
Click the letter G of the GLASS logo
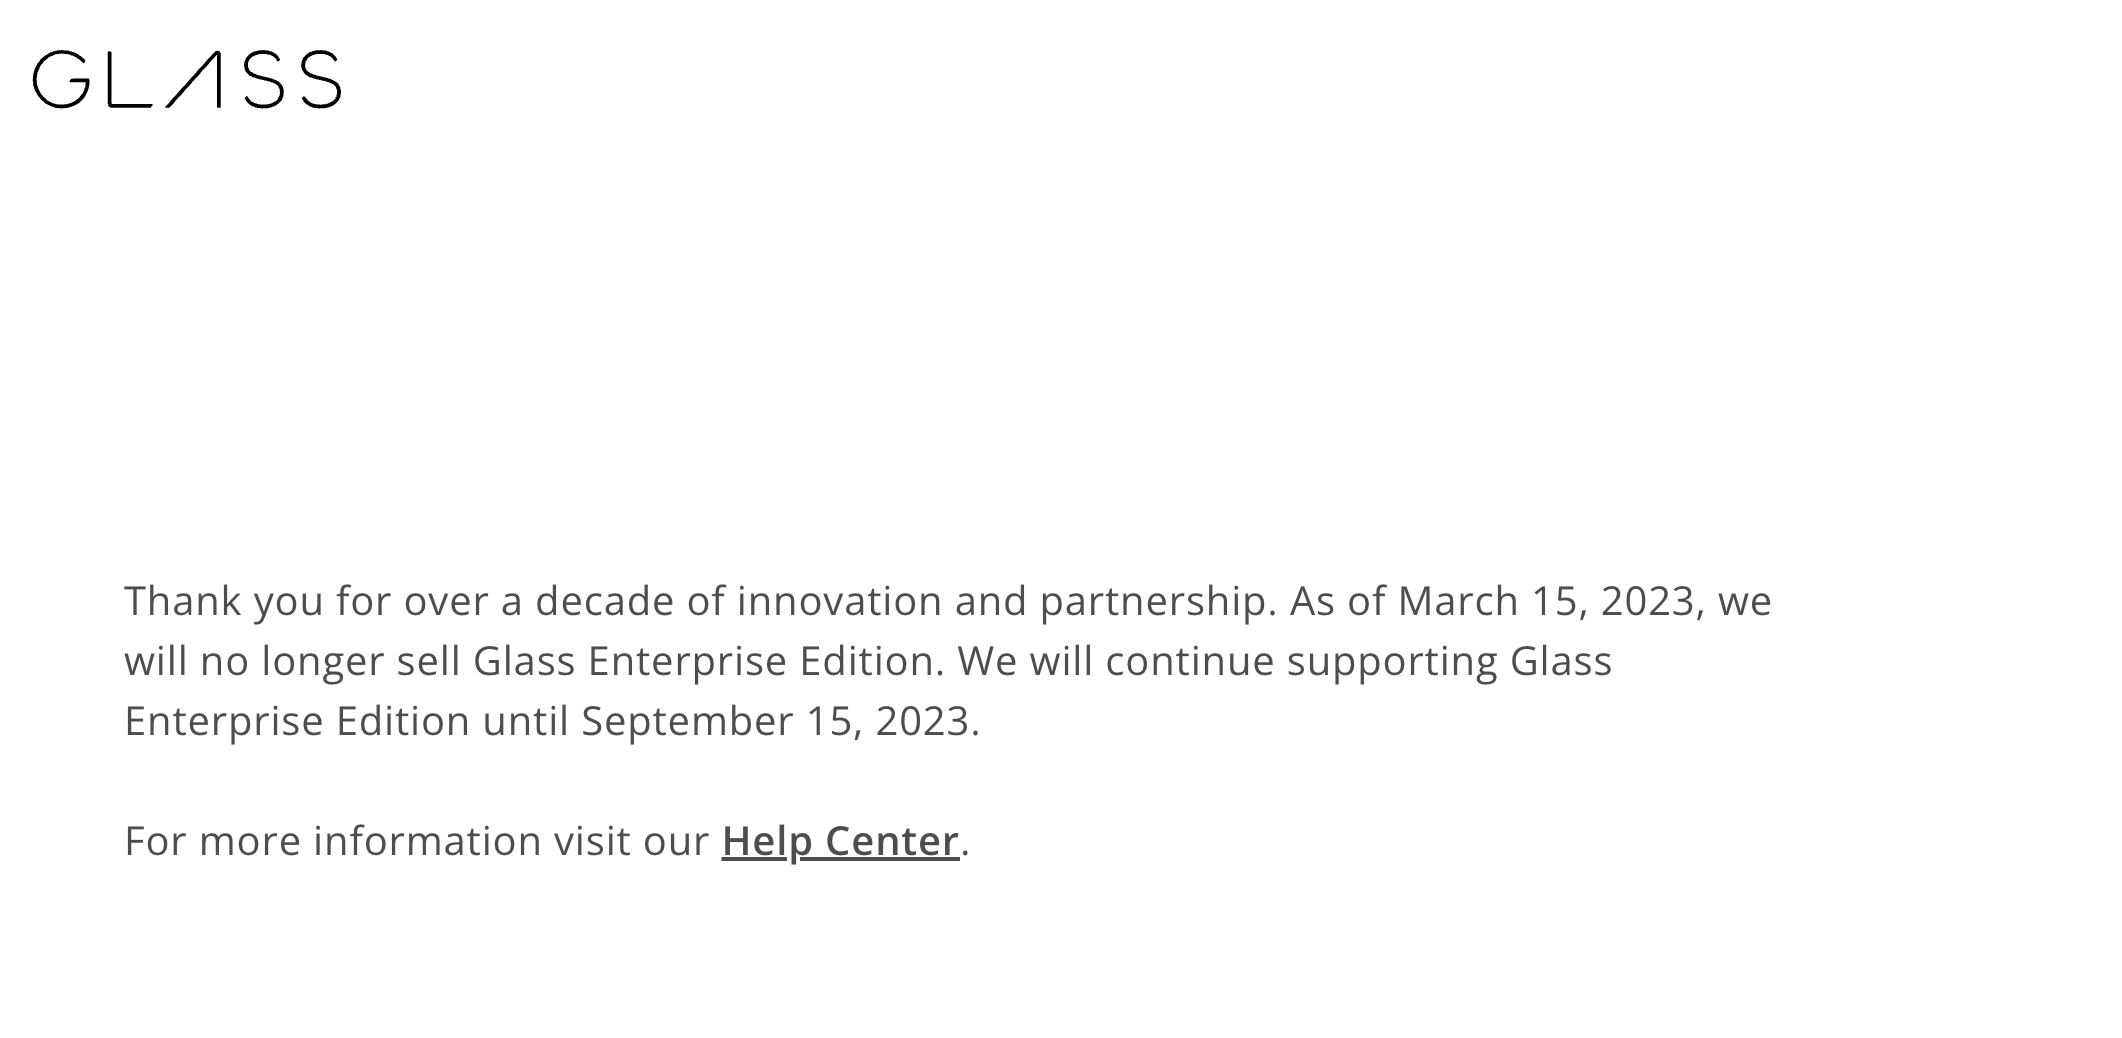click(x=62, y=79)
